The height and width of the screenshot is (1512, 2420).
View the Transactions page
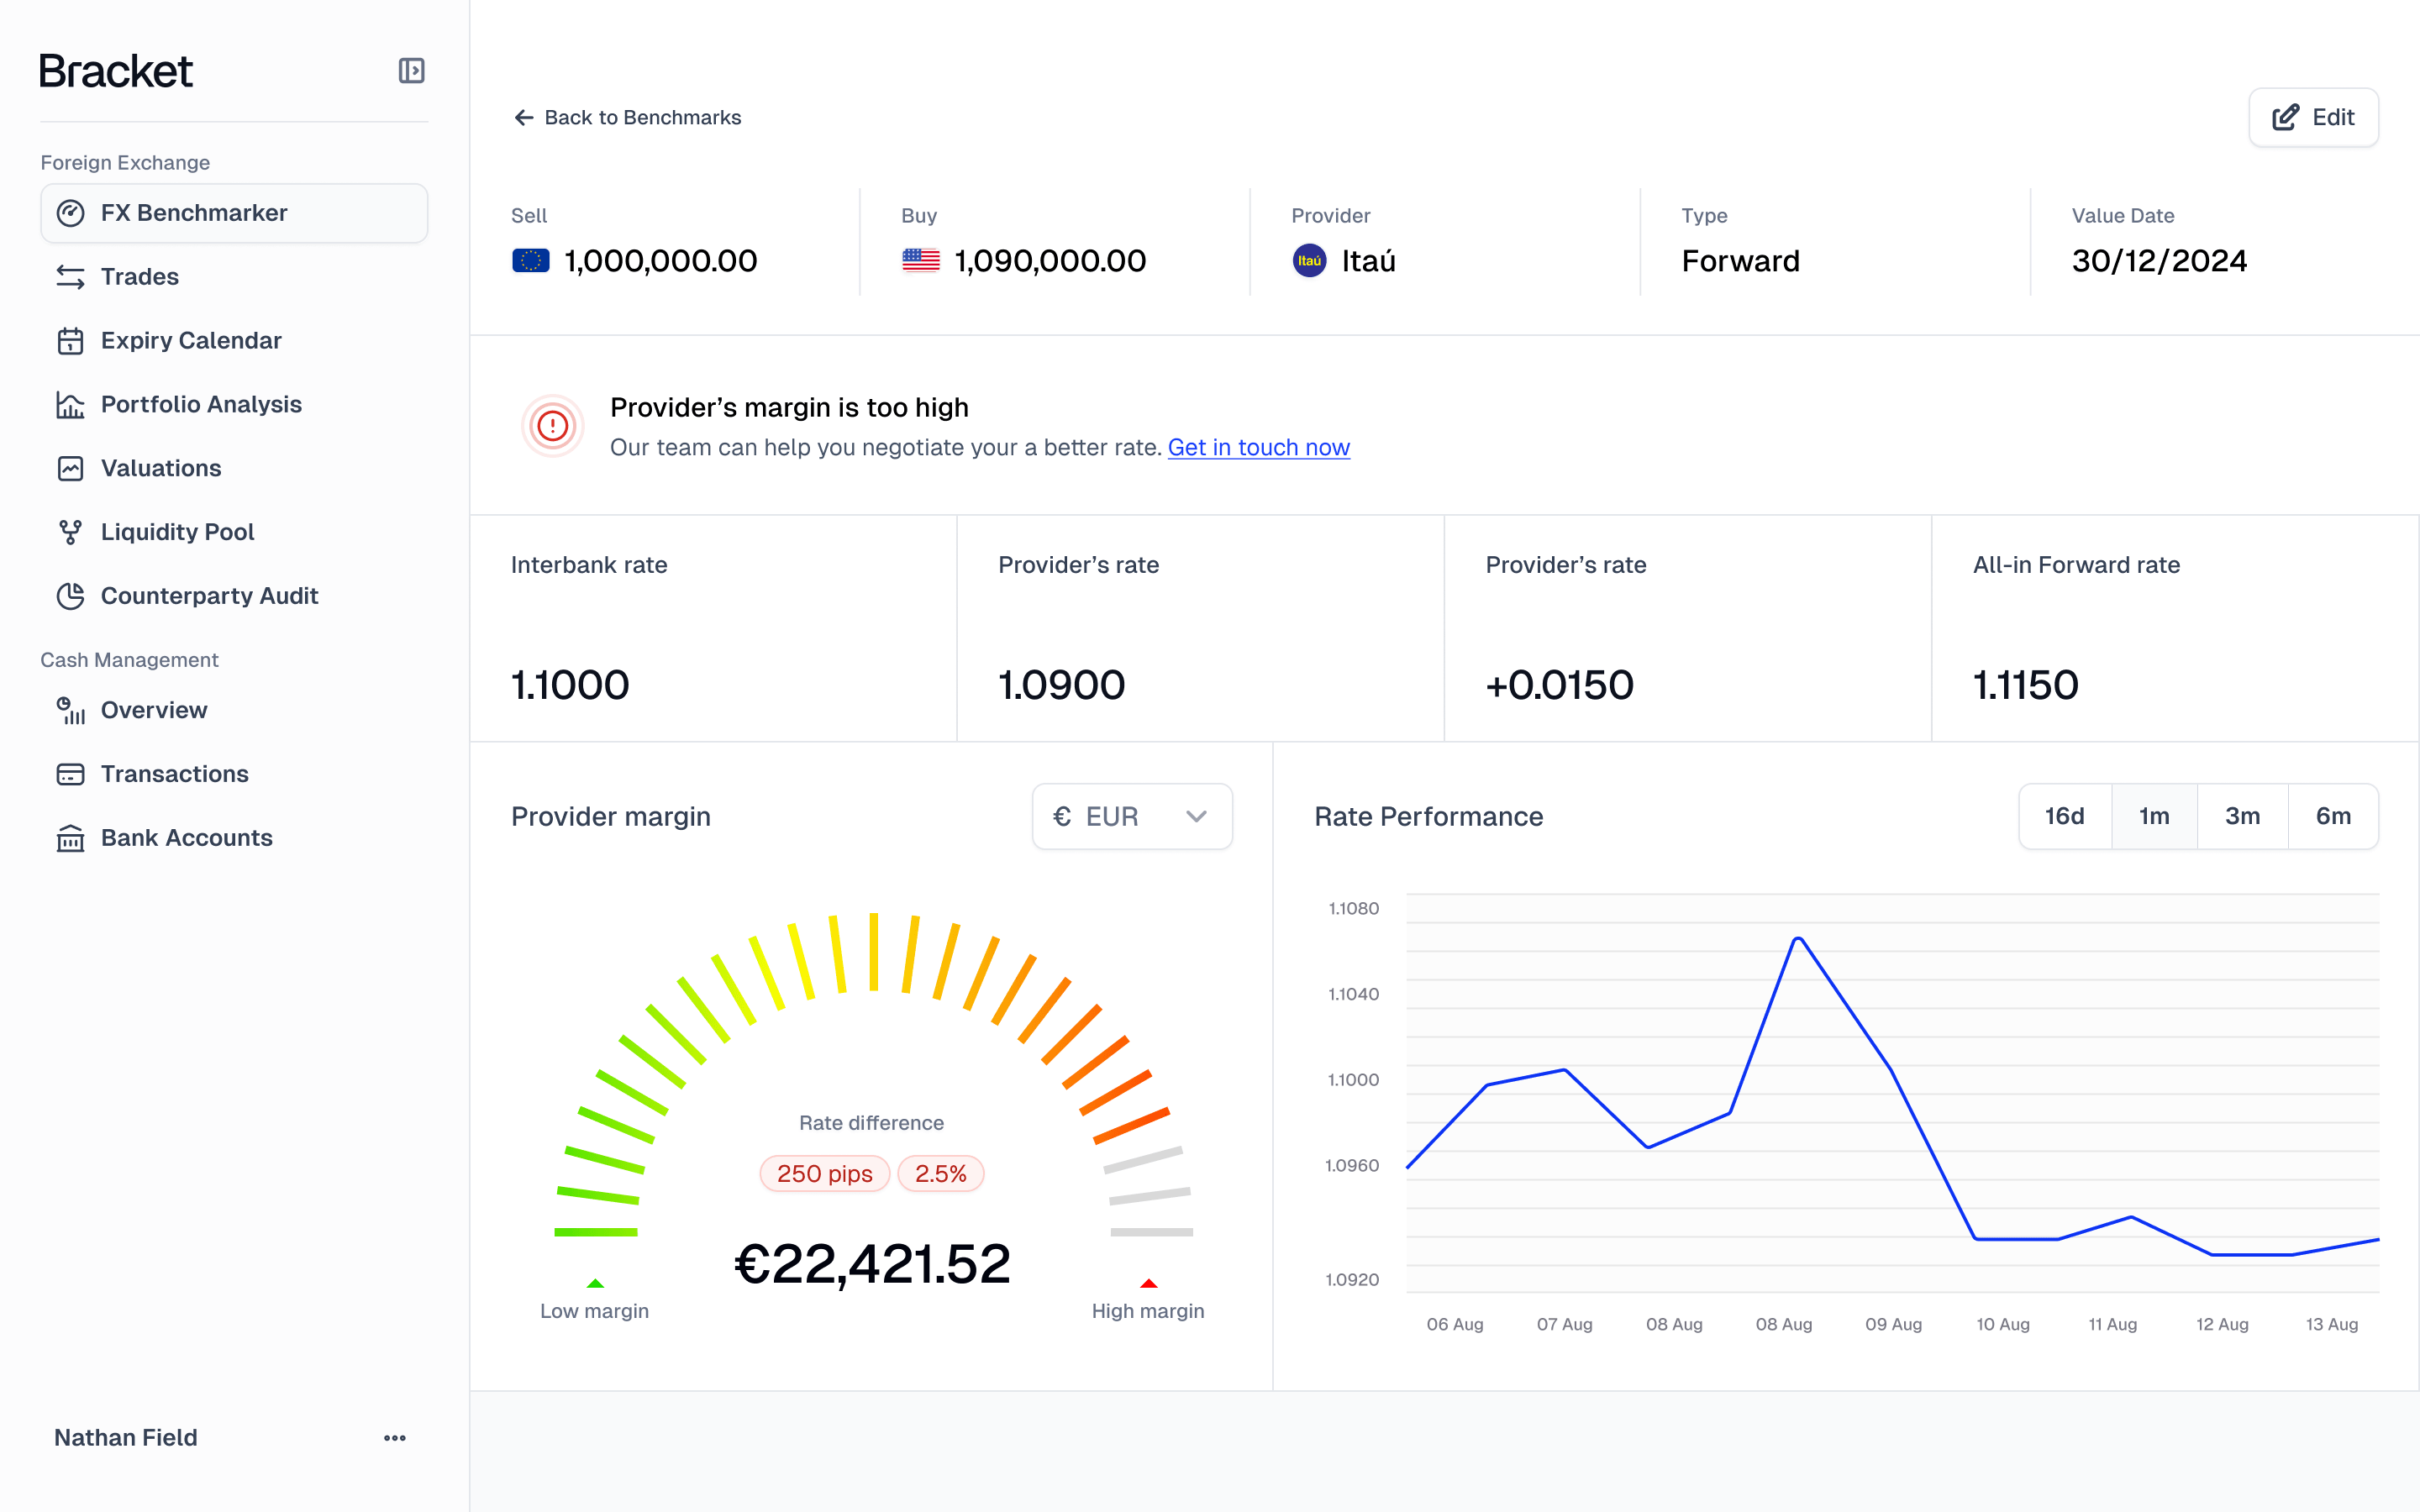[x=234, y=774]
